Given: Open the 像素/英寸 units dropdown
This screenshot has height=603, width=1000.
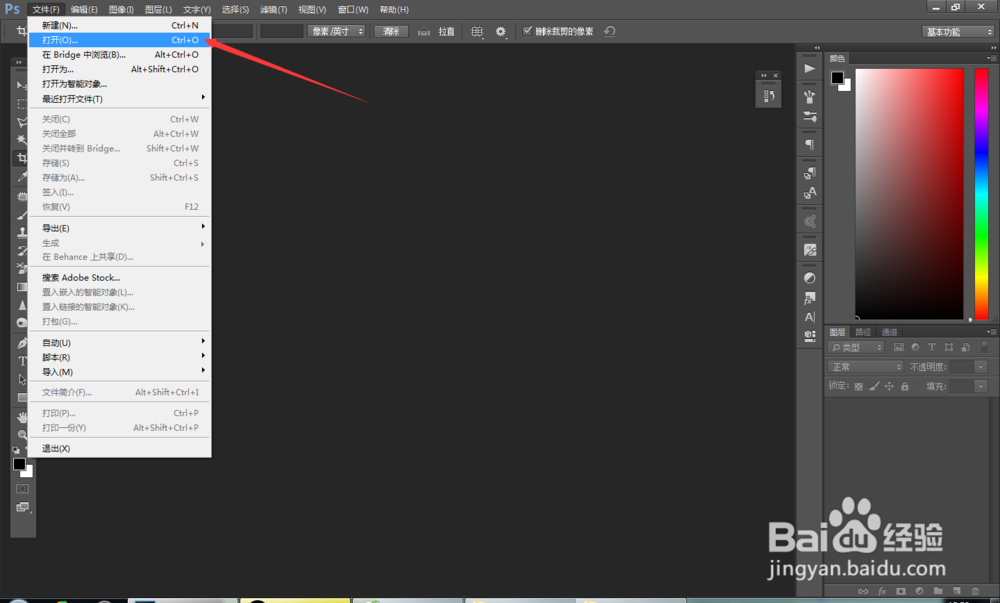Looking at the screenshot, I should point(336,31).
